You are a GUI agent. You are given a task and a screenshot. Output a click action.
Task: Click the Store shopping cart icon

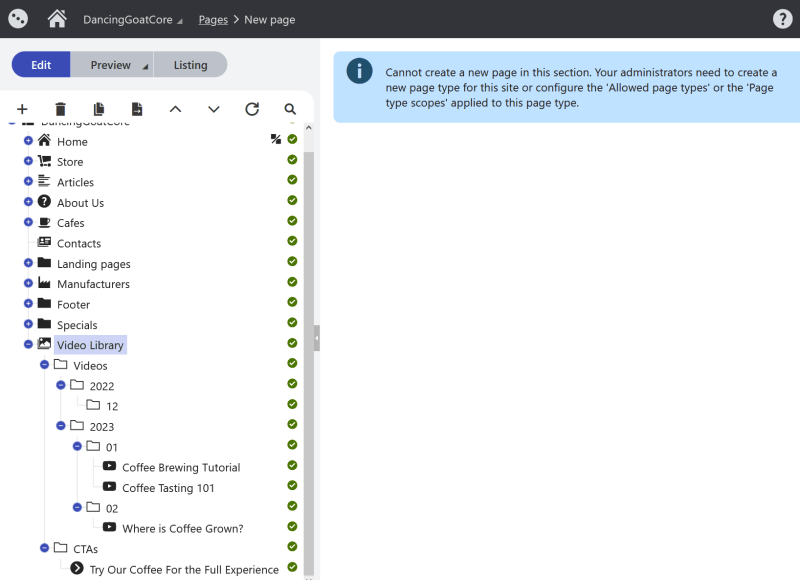pos(44,161)
